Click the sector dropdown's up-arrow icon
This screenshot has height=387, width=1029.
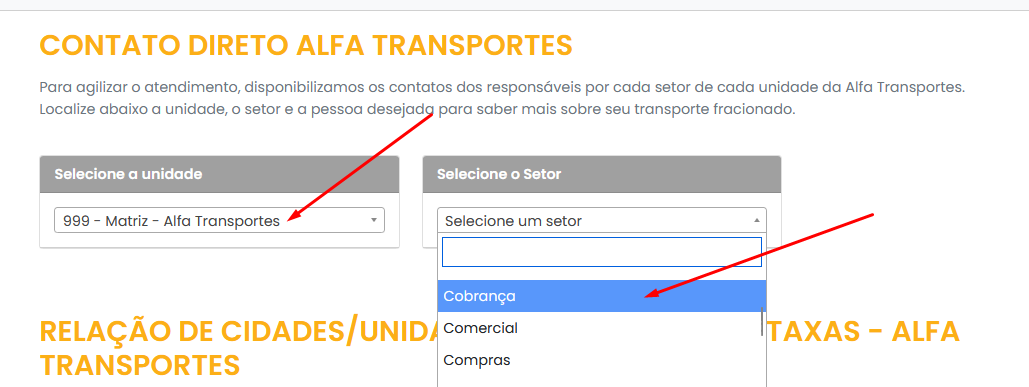point(756,220)
